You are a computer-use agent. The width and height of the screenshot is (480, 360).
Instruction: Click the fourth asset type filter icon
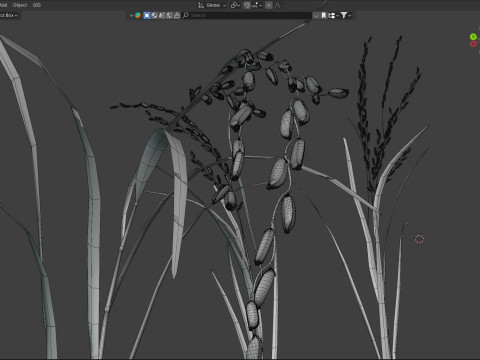click(x=169, y=15)
